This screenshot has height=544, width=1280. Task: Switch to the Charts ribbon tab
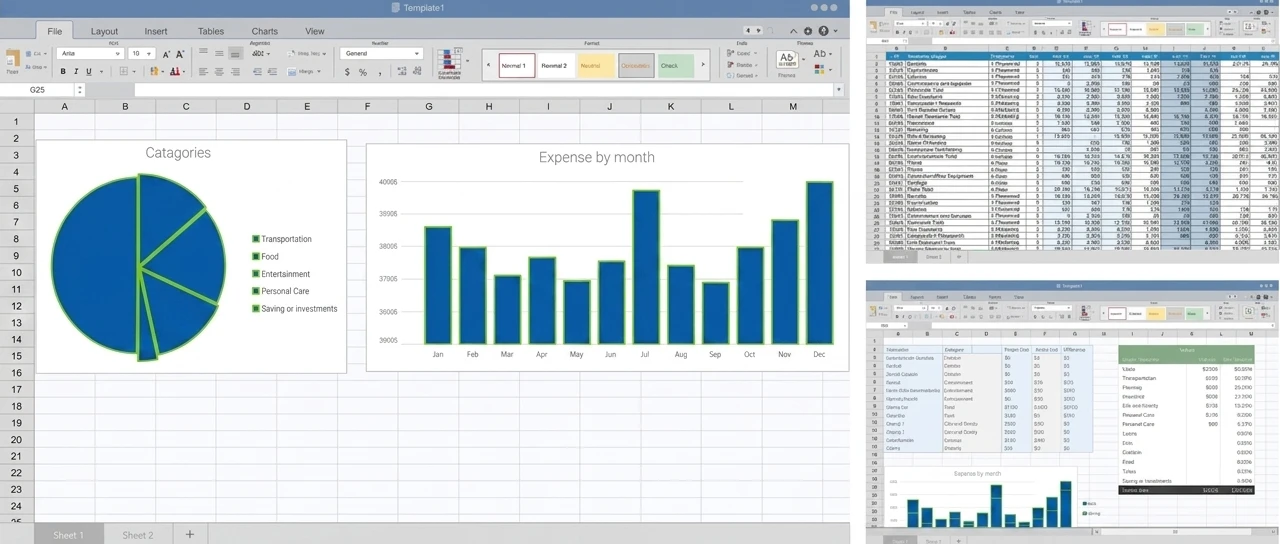[264, 31]
